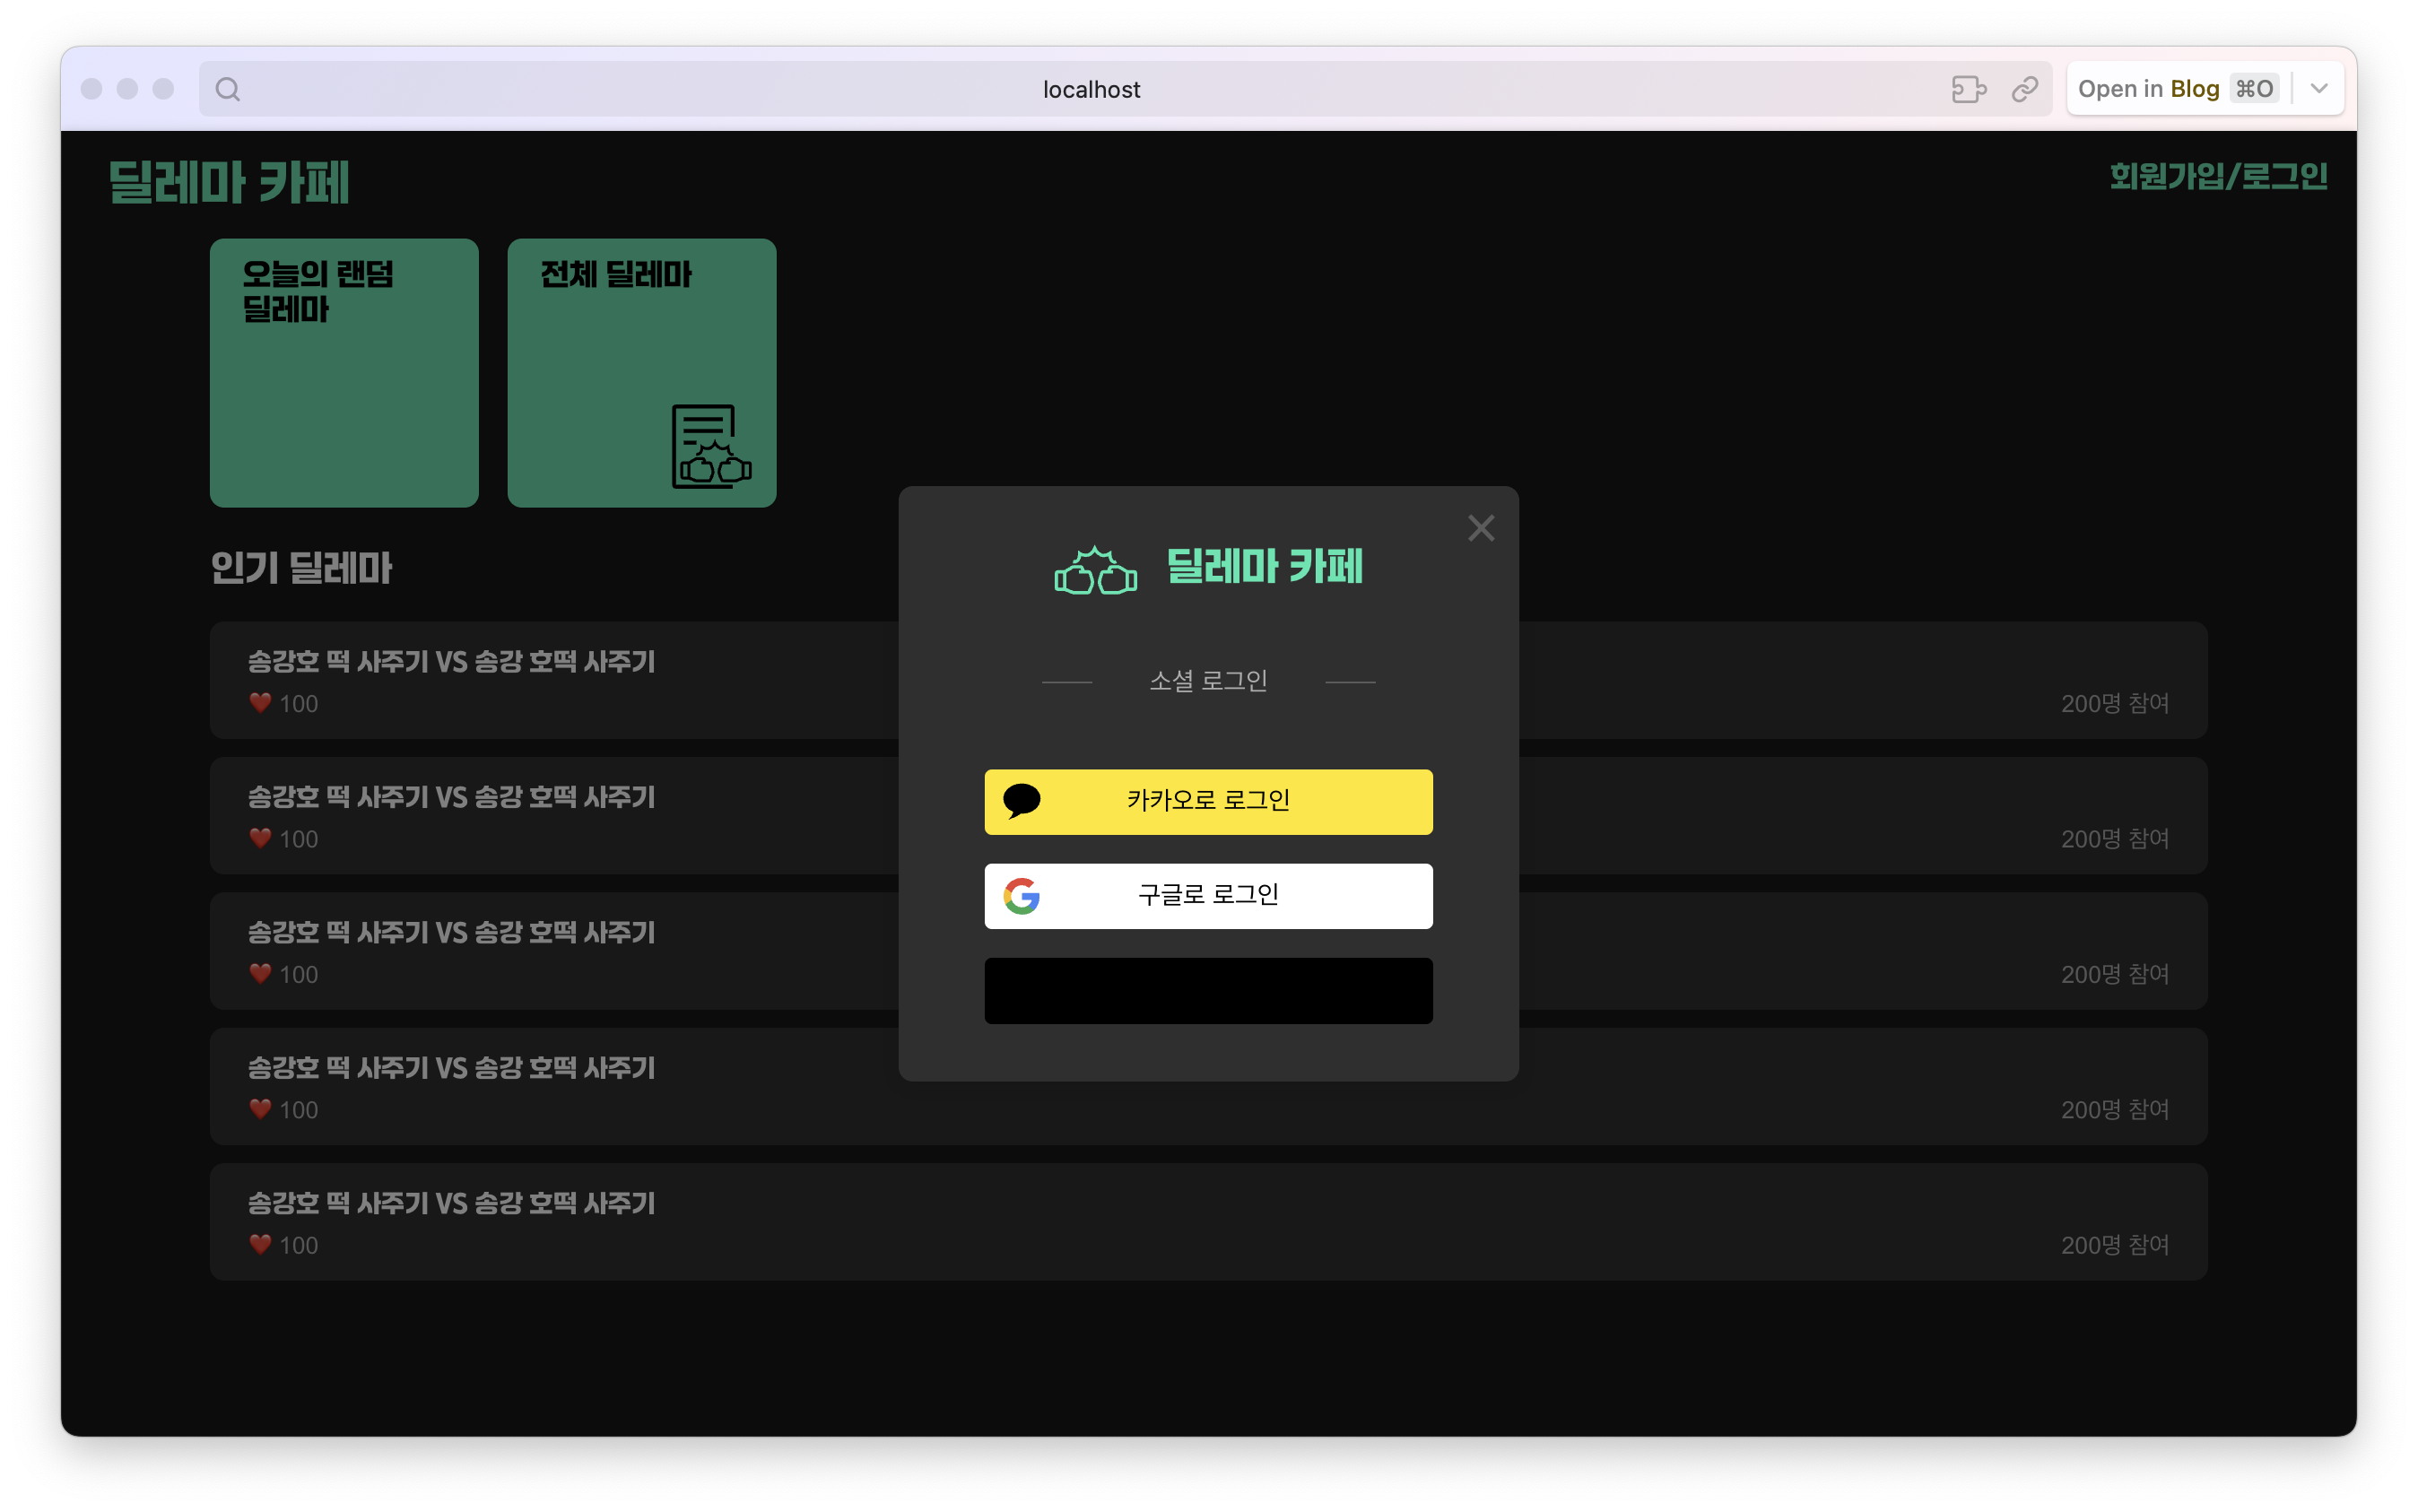The image size is (2418, 1512).
Task: Expand the dropdown arrow beside Open in Blog
Action: pos(2319,89)
